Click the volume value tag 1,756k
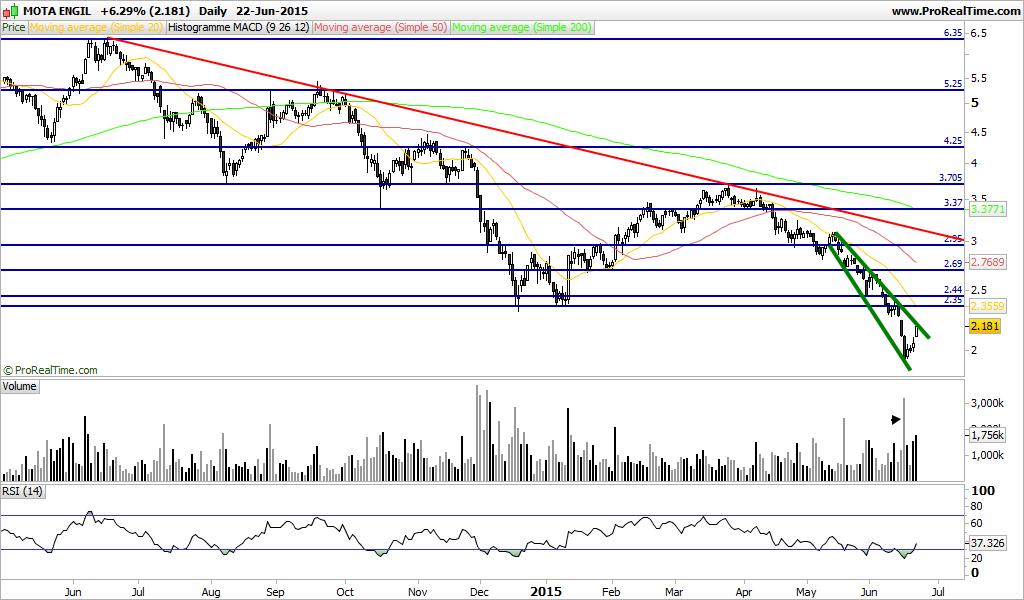 tap(987, 435)
